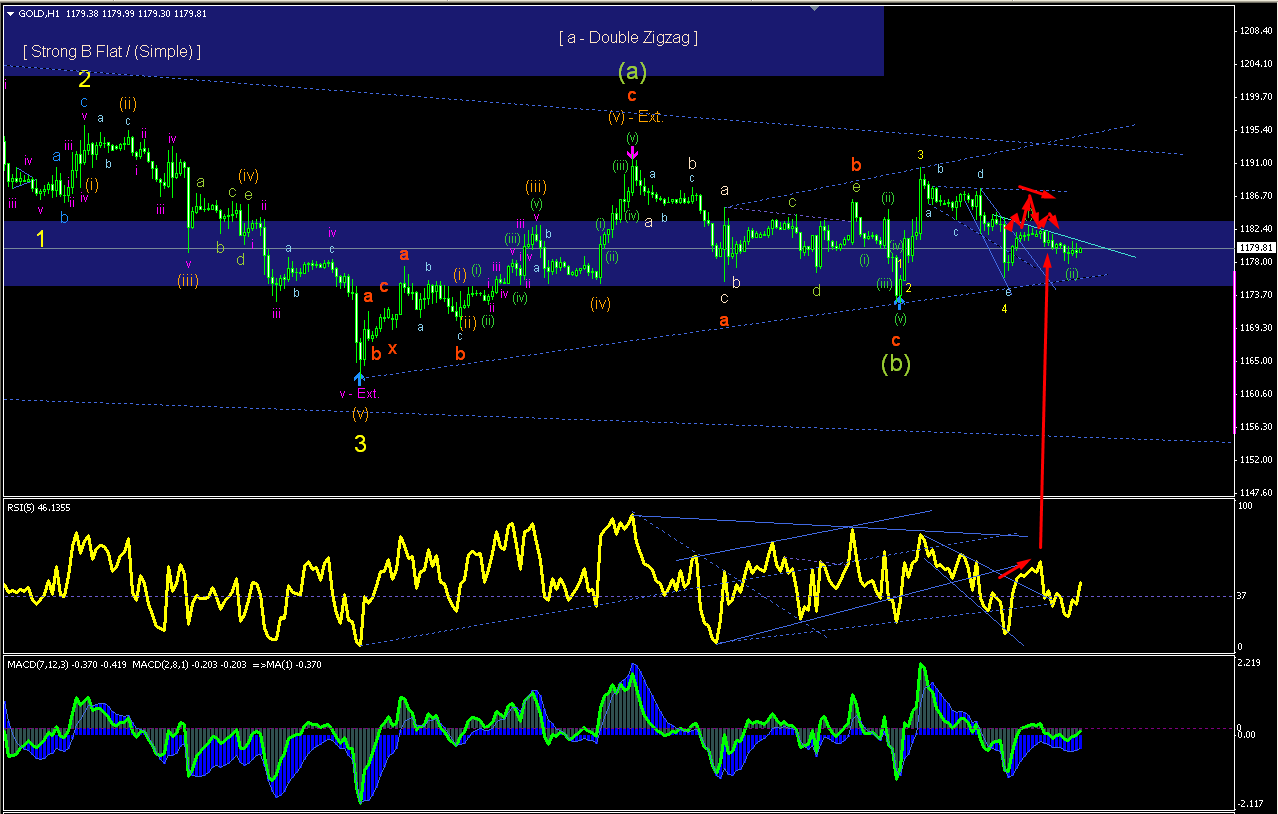Select the large yellow wave 1 label
This screenshot has height=814, width=1278.
pyautogui.click(x=41, y=239)
